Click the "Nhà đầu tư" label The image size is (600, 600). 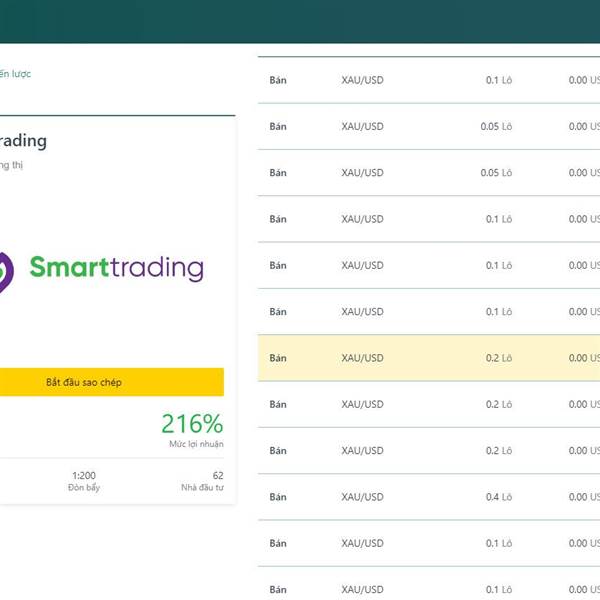202,488
